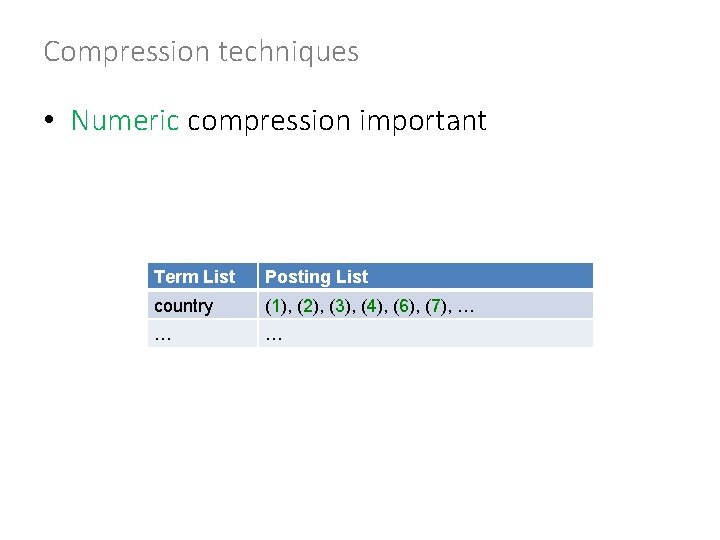The image size is (720, 540).
Task: Click posting entry (3) in country row
Action: tap(340, 306)
